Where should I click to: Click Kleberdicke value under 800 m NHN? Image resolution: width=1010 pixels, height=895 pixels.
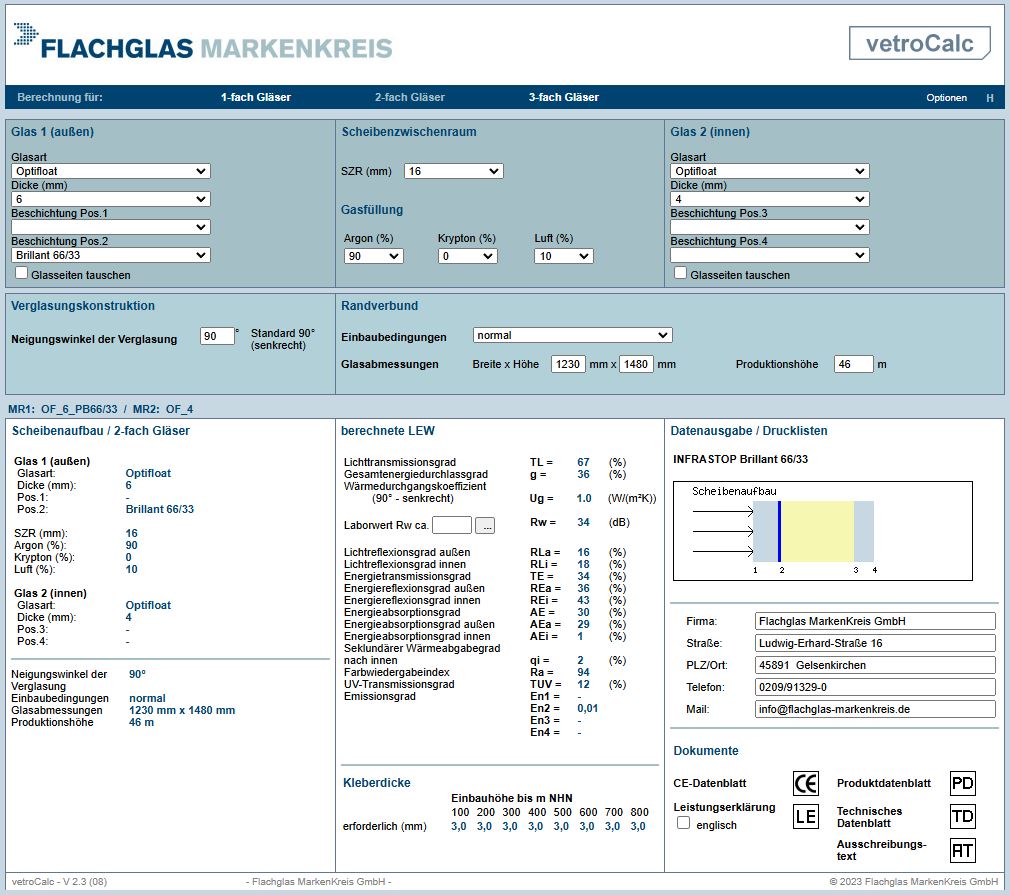click(638, 826)
